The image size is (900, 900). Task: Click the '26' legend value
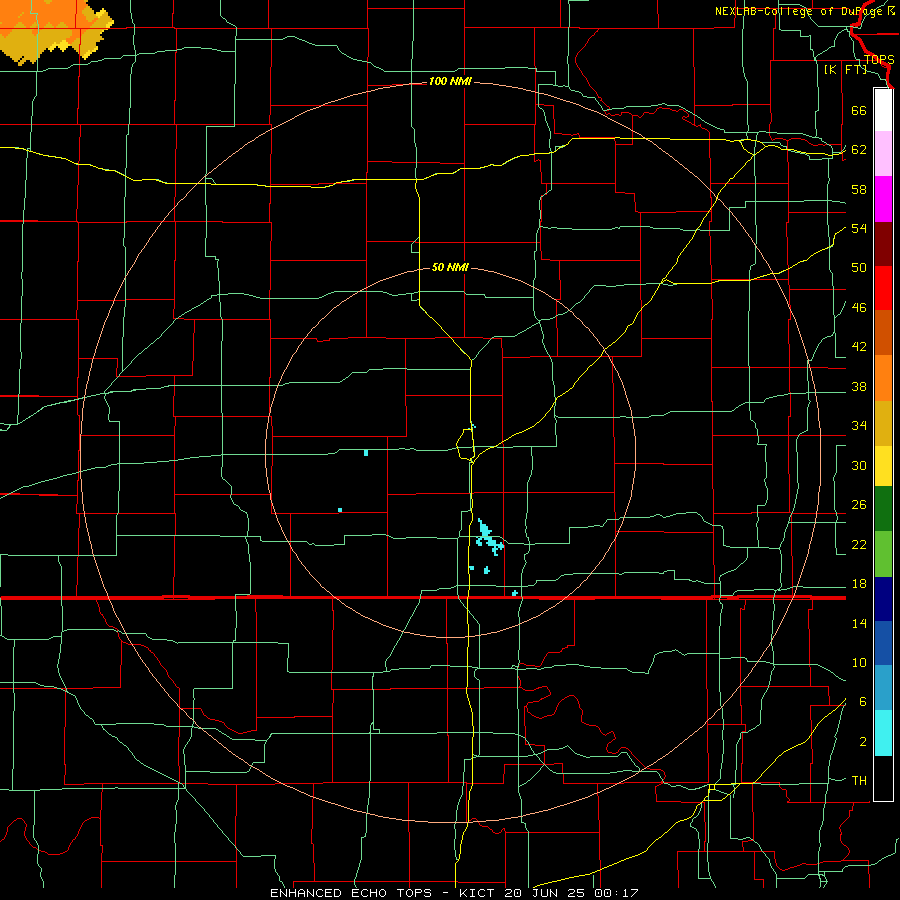click(859, 505)
